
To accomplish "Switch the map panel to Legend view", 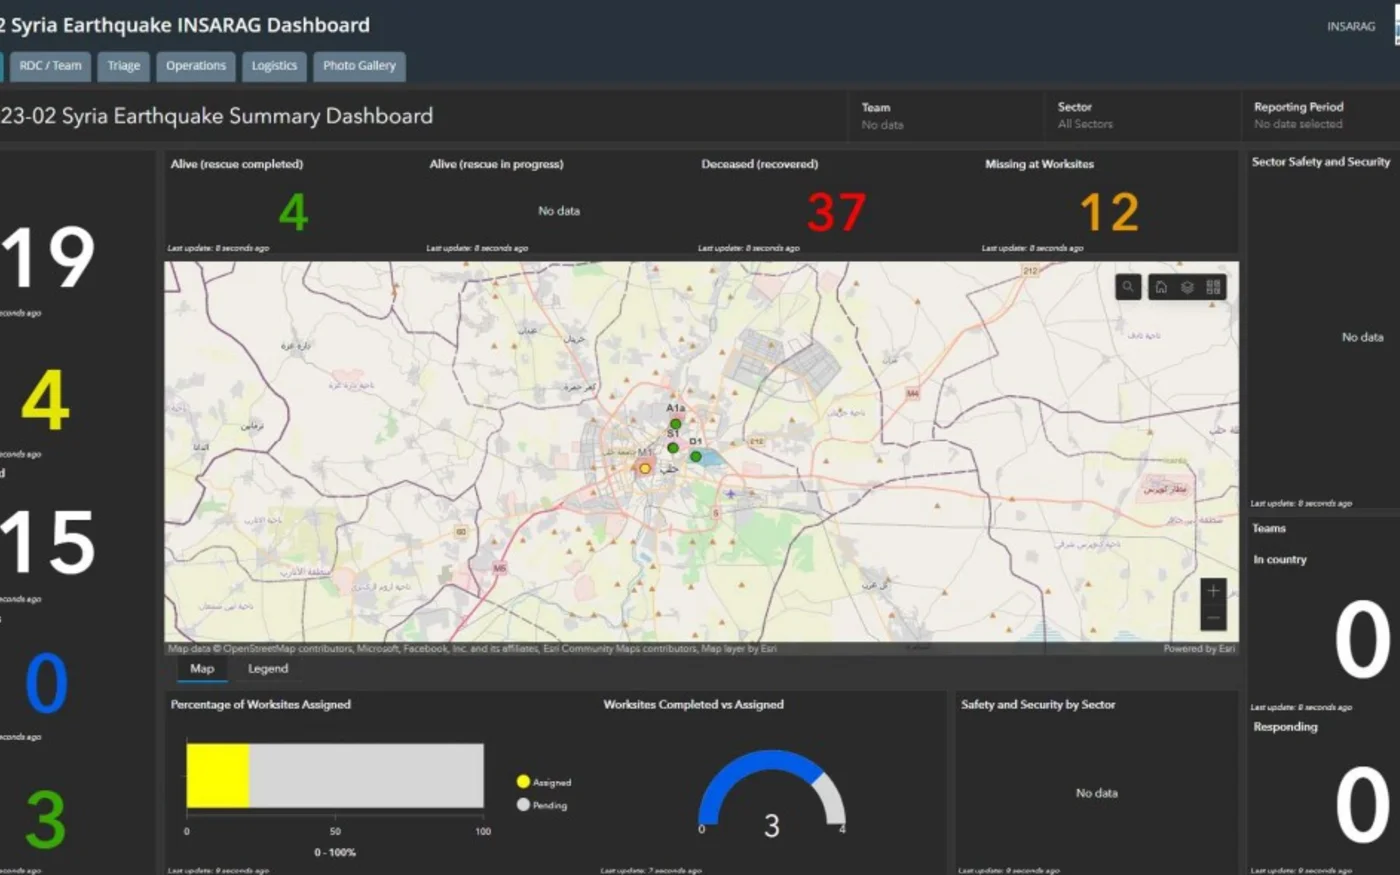I will click(267, 668).
